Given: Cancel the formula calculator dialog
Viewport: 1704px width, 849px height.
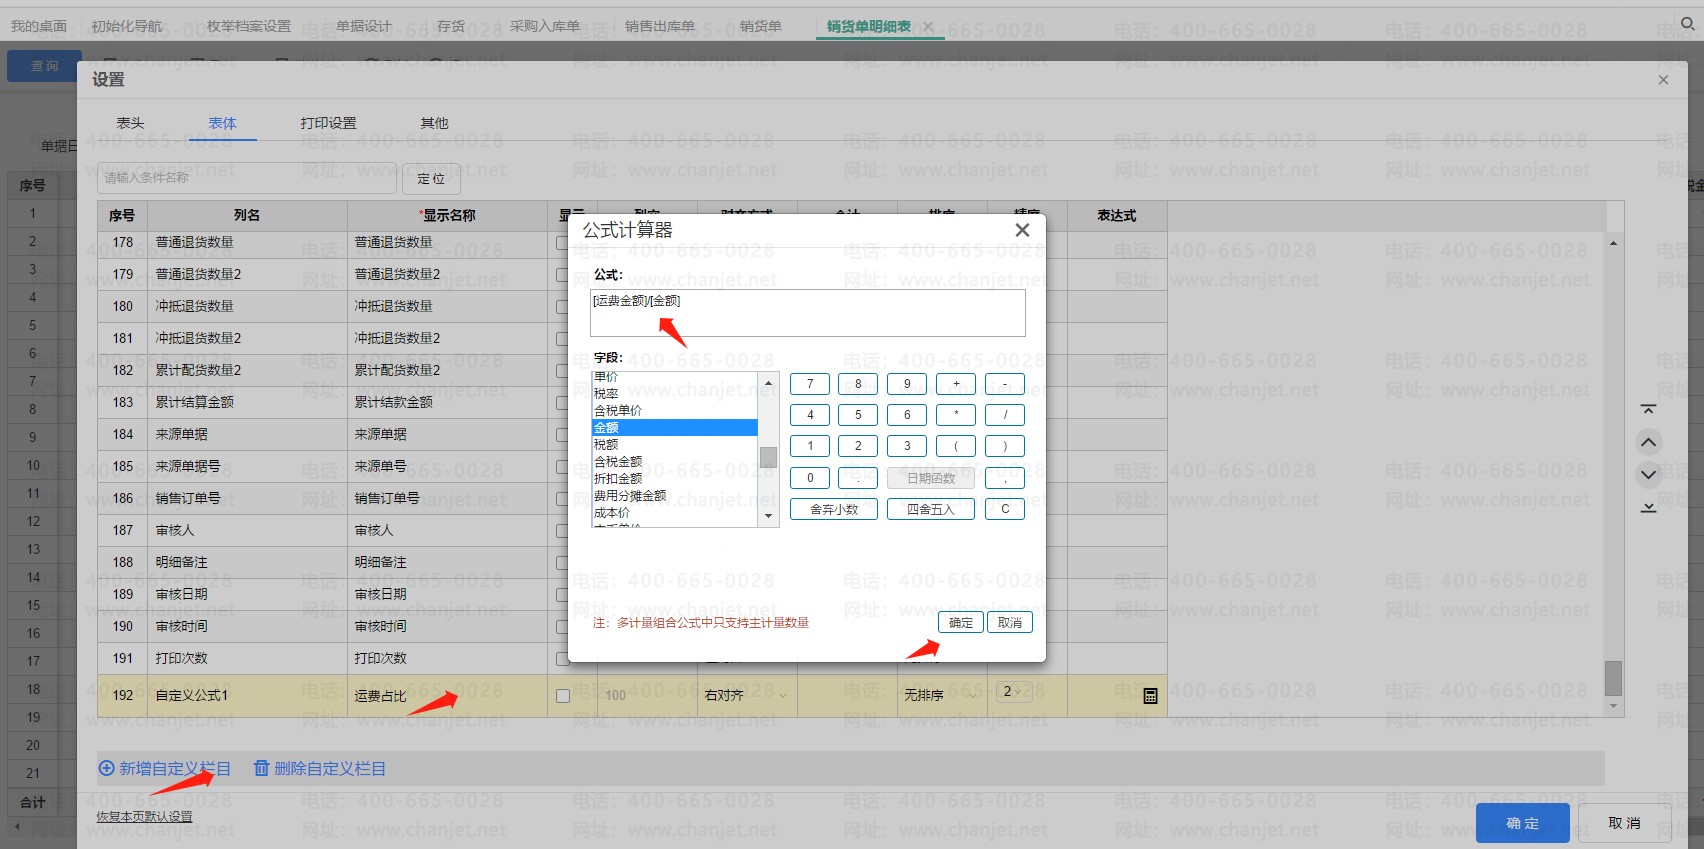Looking at the screenshot, I should 1010,622.
